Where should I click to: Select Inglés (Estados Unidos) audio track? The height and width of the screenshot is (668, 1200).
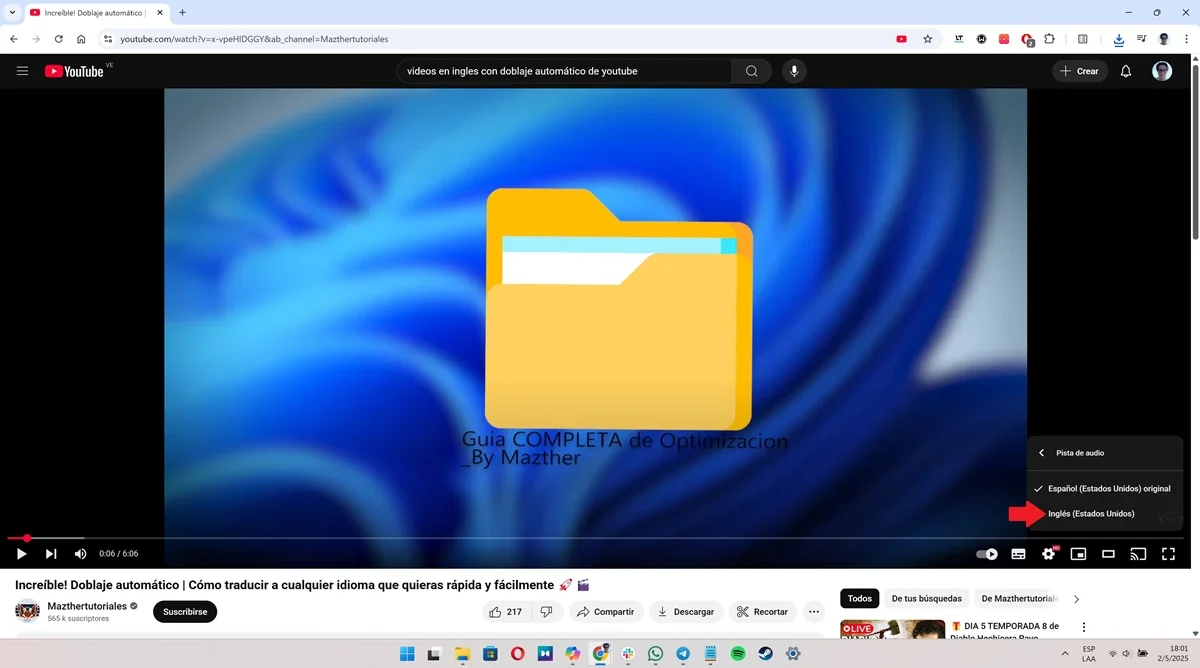[1105, 514]
